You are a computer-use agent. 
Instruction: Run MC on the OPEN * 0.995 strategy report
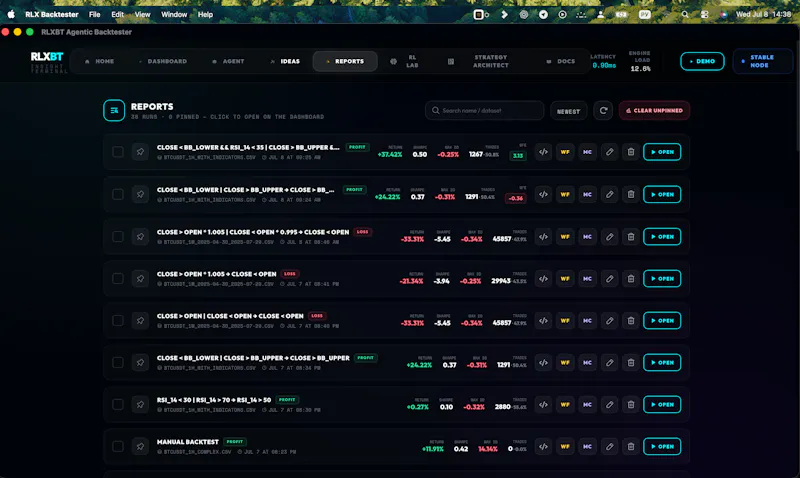tap(587, 237)
